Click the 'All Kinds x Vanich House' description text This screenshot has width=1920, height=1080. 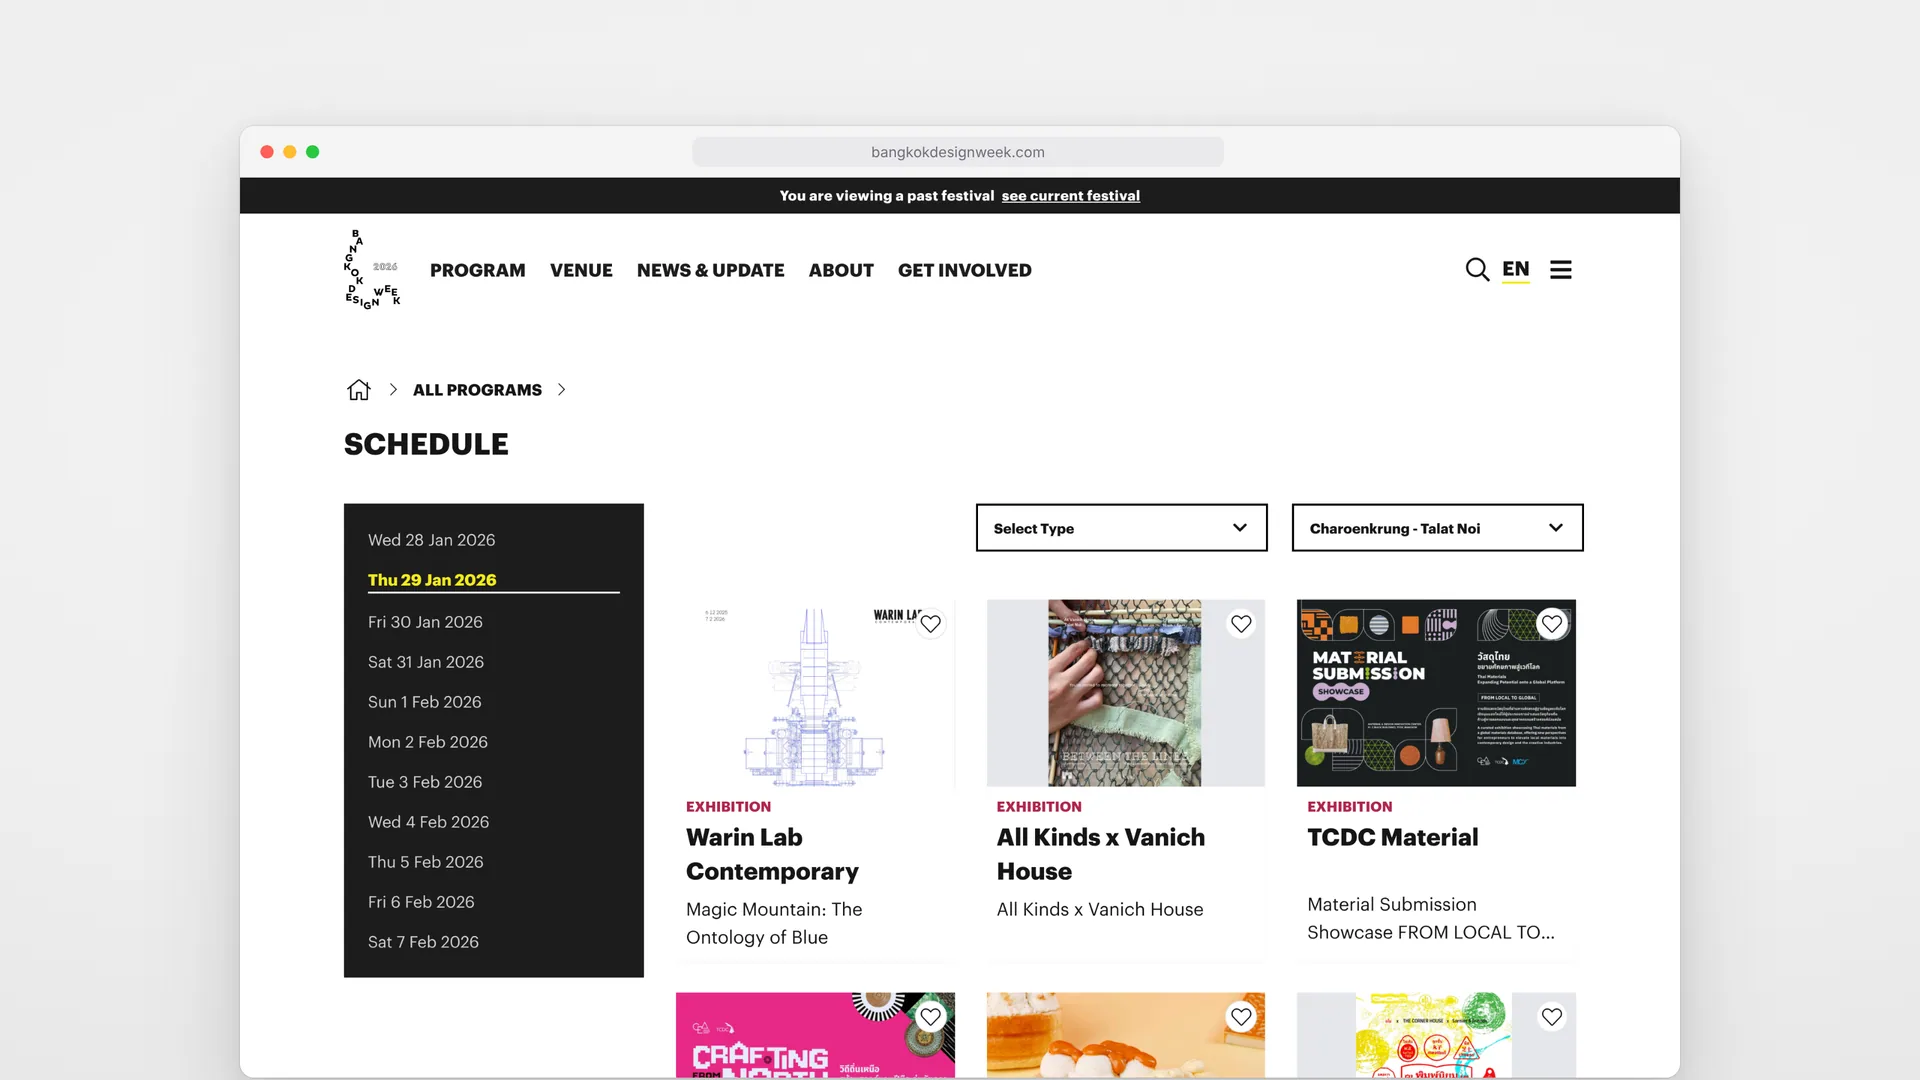coord(1100,909)
